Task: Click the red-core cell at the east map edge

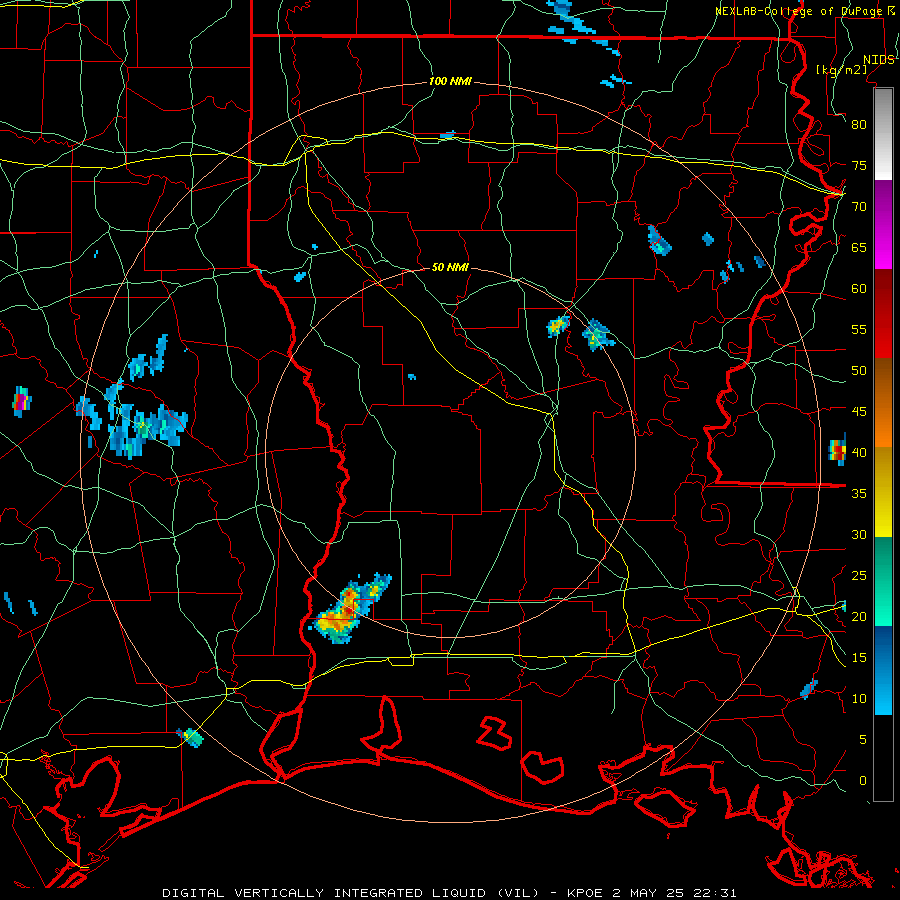Action: tap(837, 449)
